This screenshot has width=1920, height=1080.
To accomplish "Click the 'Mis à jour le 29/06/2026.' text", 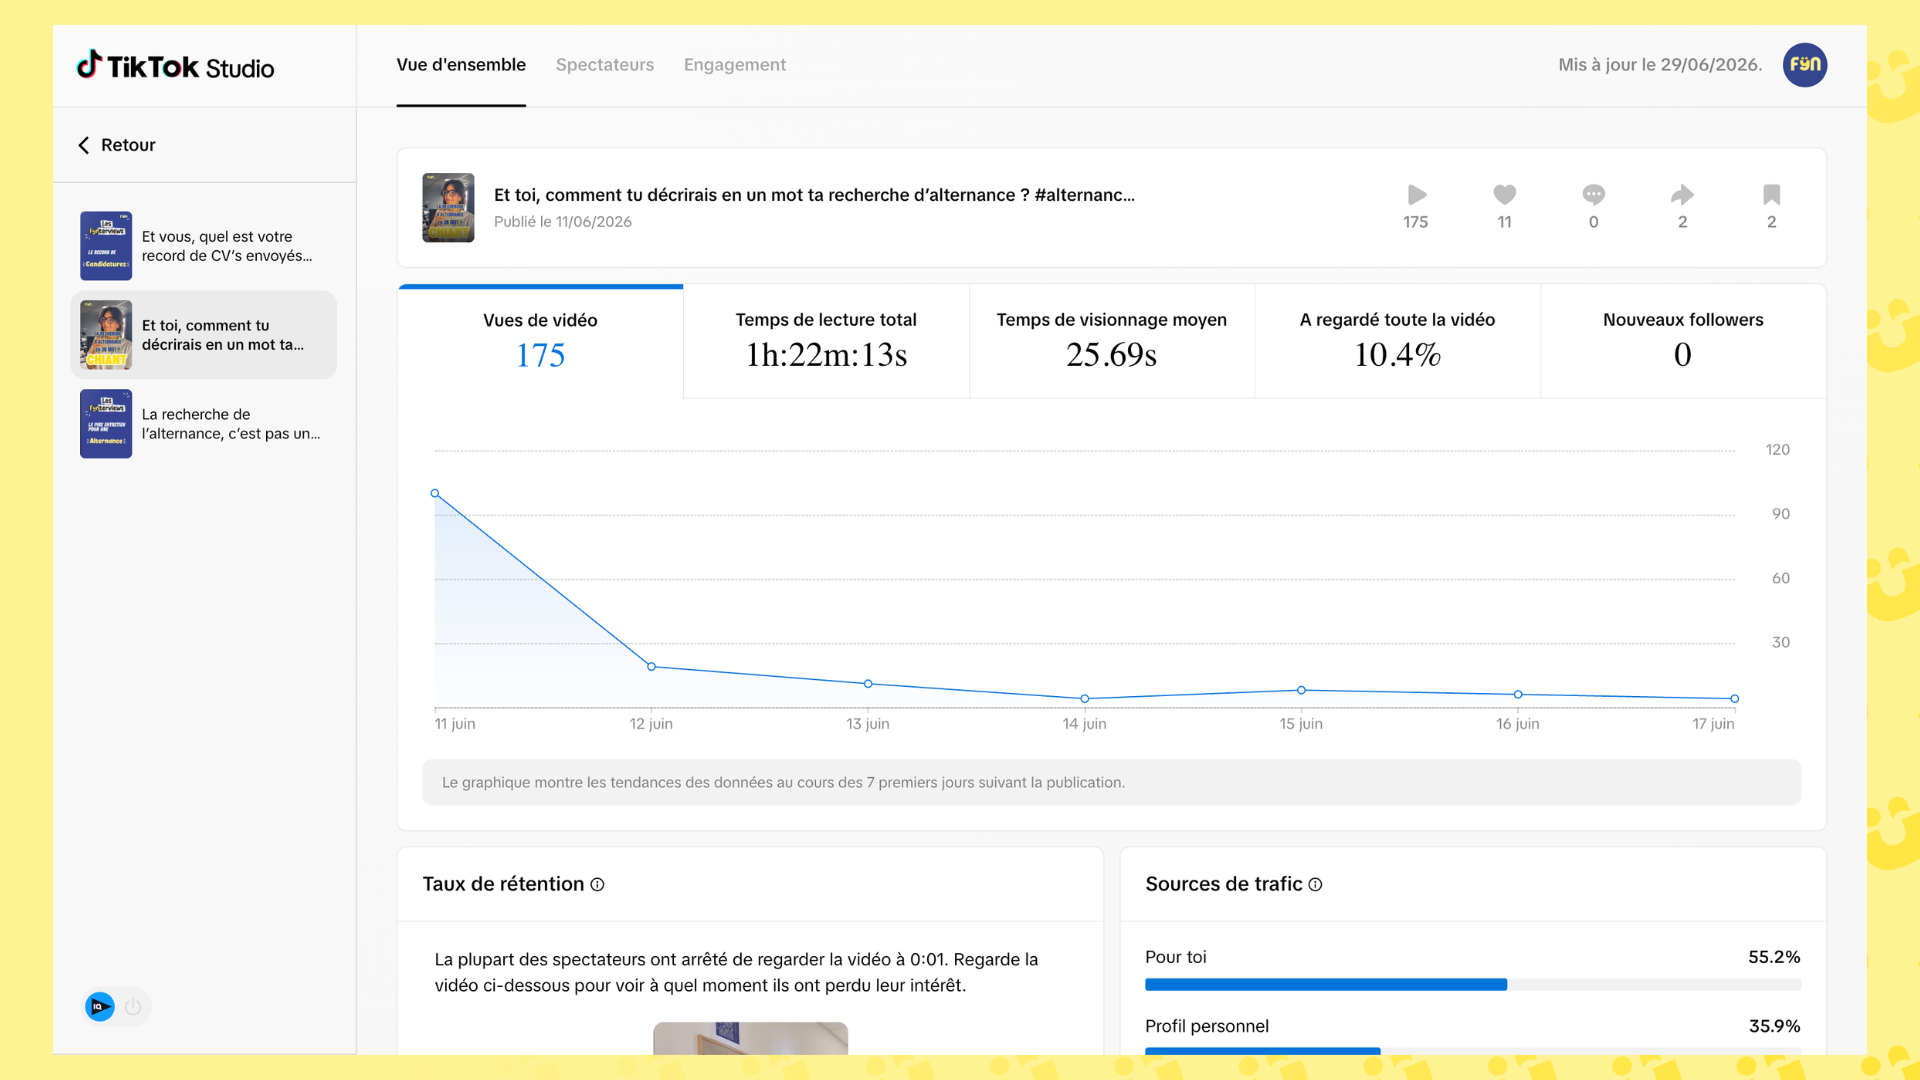I will (x=1660, y=65).
